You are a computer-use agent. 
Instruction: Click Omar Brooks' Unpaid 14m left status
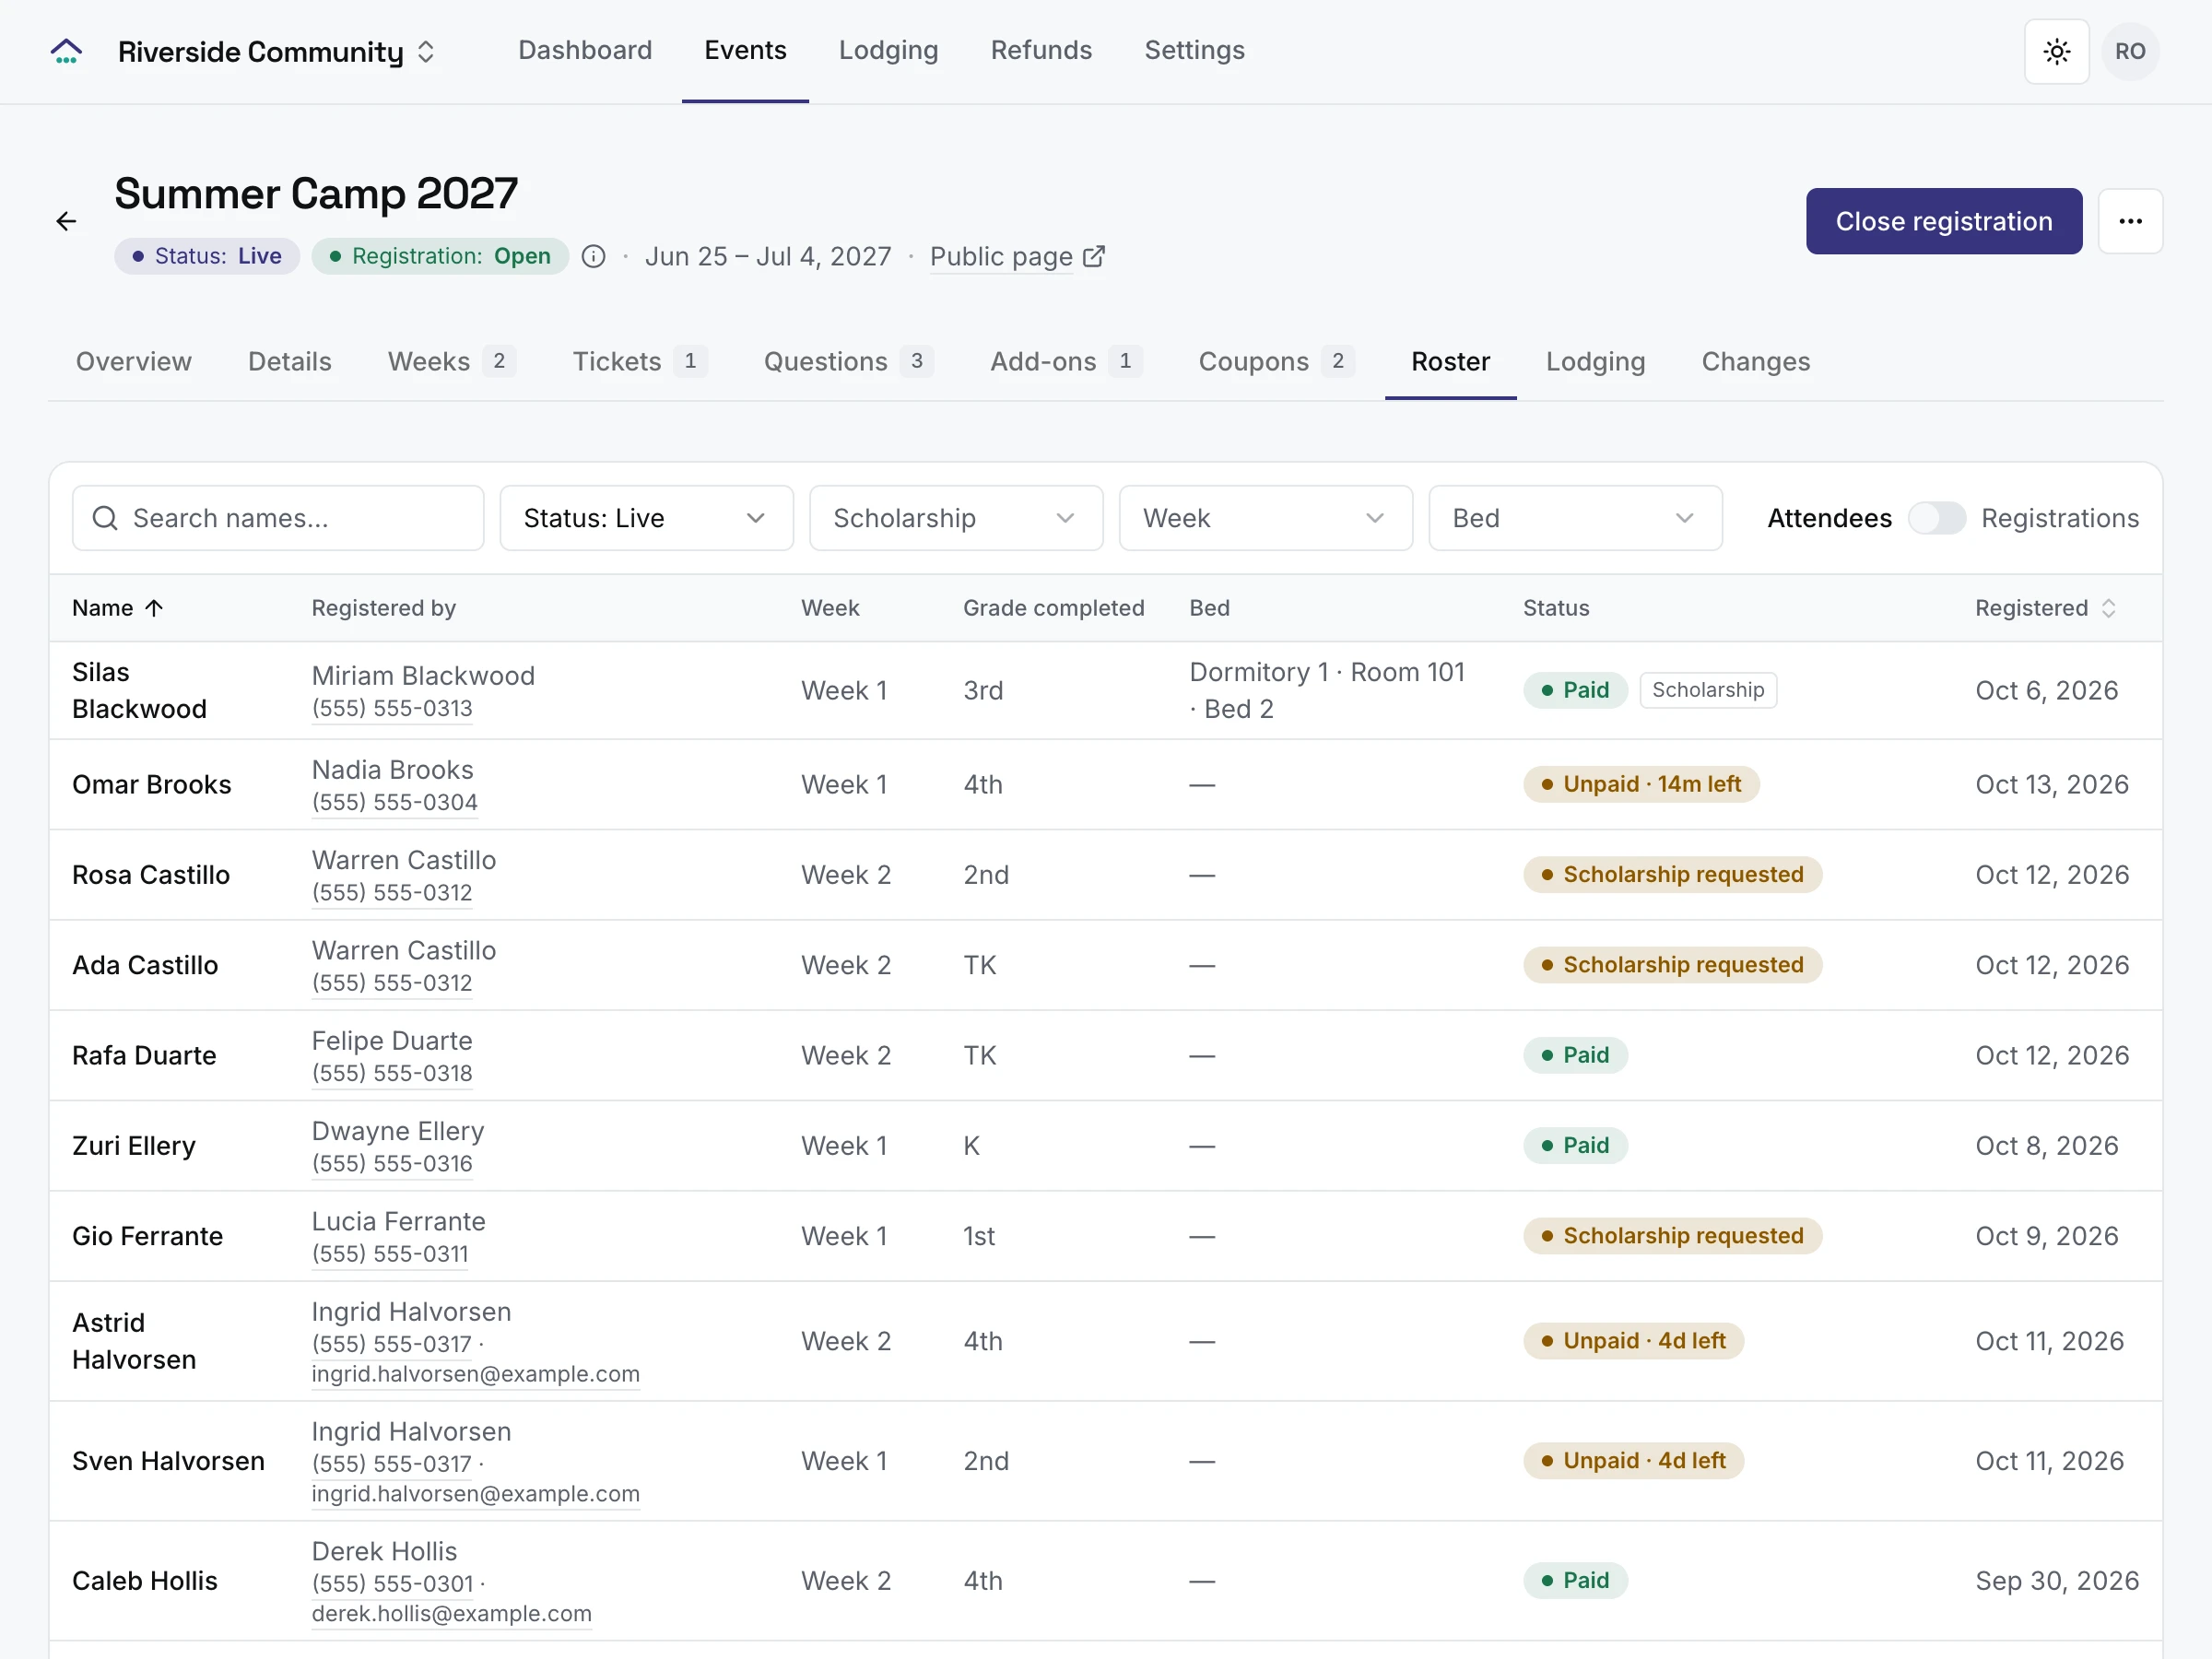(x=1641, y=785)
